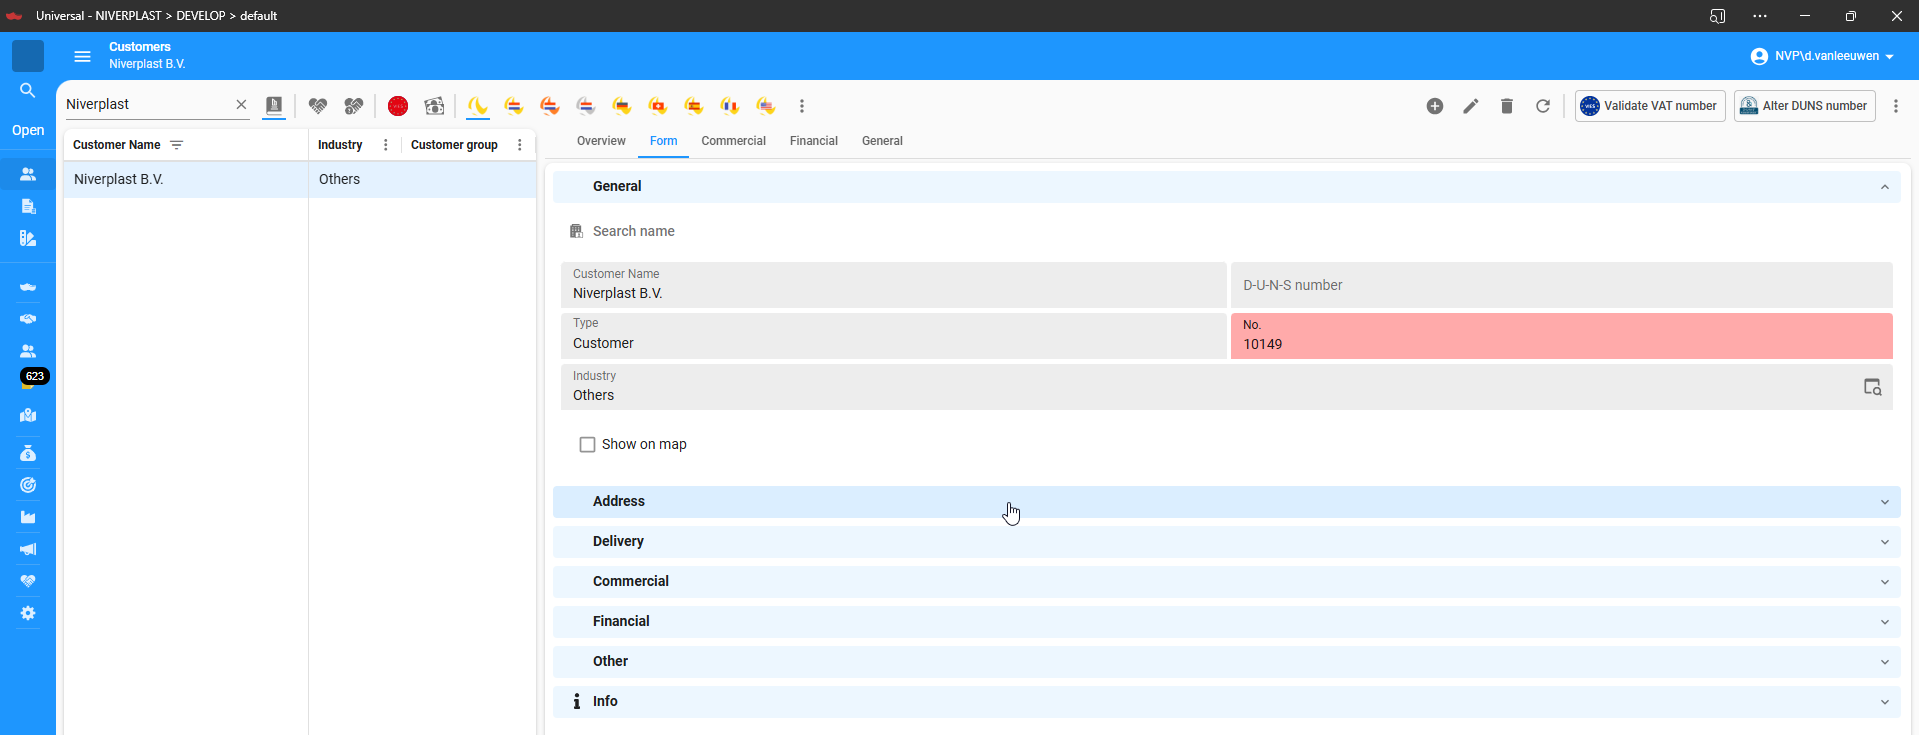Open far-right toolbar overflow menu

pos(1896,106)
